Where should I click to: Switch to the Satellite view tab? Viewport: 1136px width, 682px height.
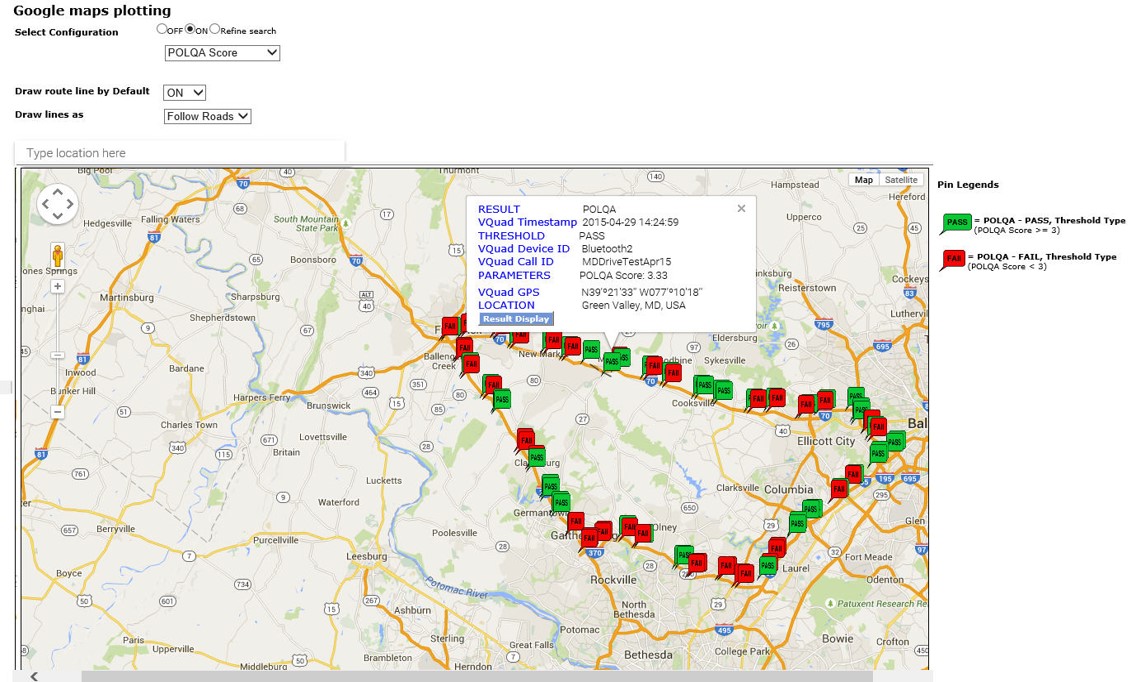point(901,180)
